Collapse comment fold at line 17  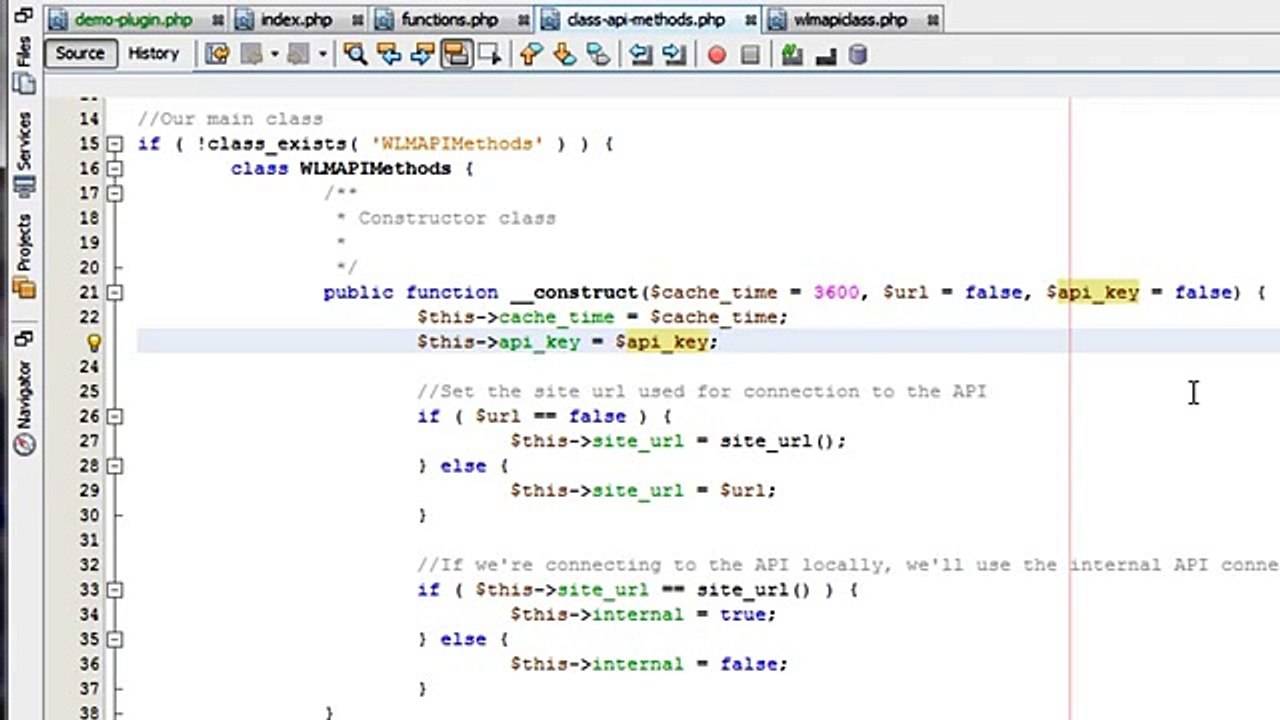[115, 193]
